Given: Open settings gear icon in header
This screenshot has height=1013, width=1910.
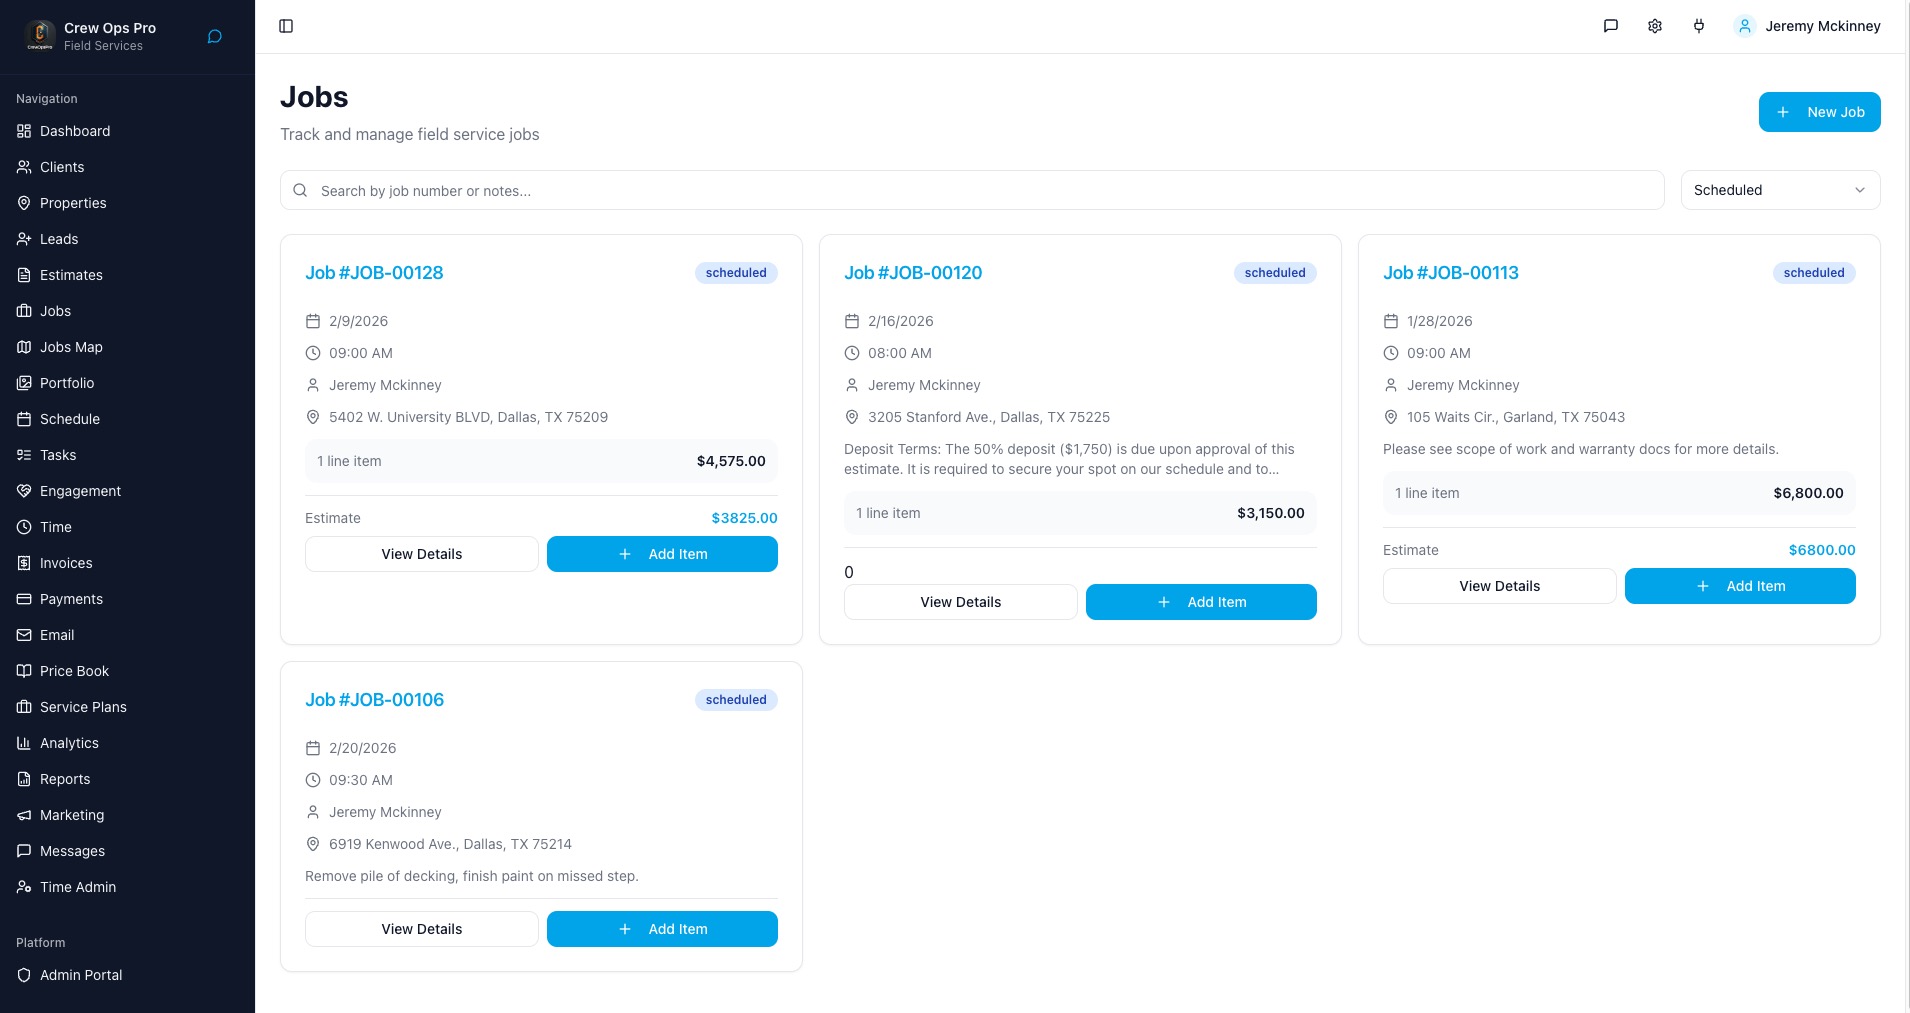Looking at the screenshot, I should tap(1655, 26).
